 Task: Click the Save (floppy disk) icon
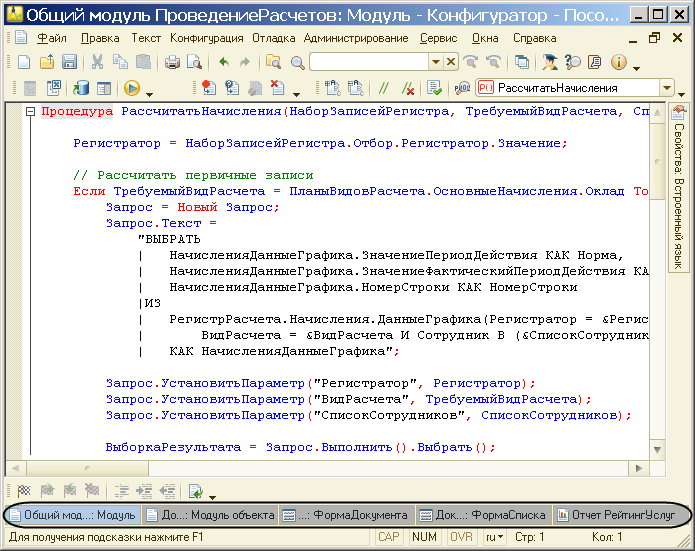[x=70, y=62]
